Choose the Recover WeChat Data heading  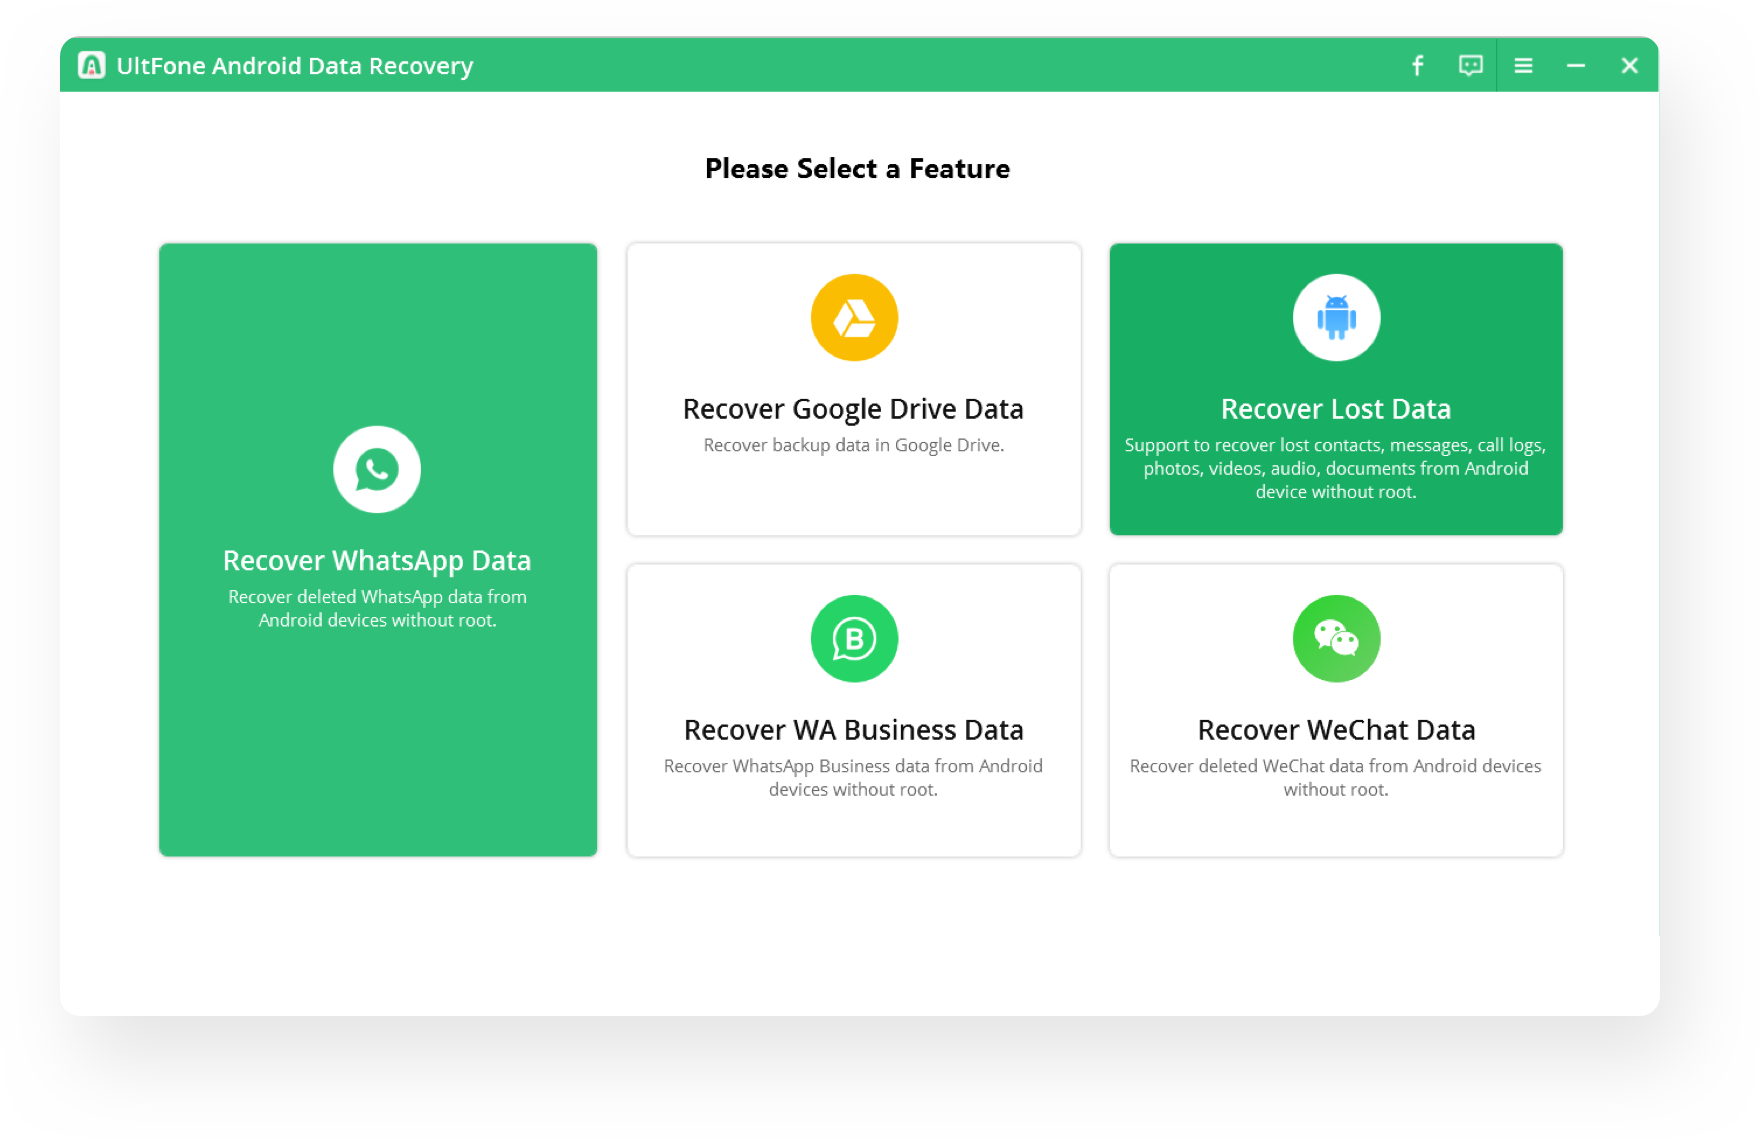pyautogui.click(x=1336, y=730)
